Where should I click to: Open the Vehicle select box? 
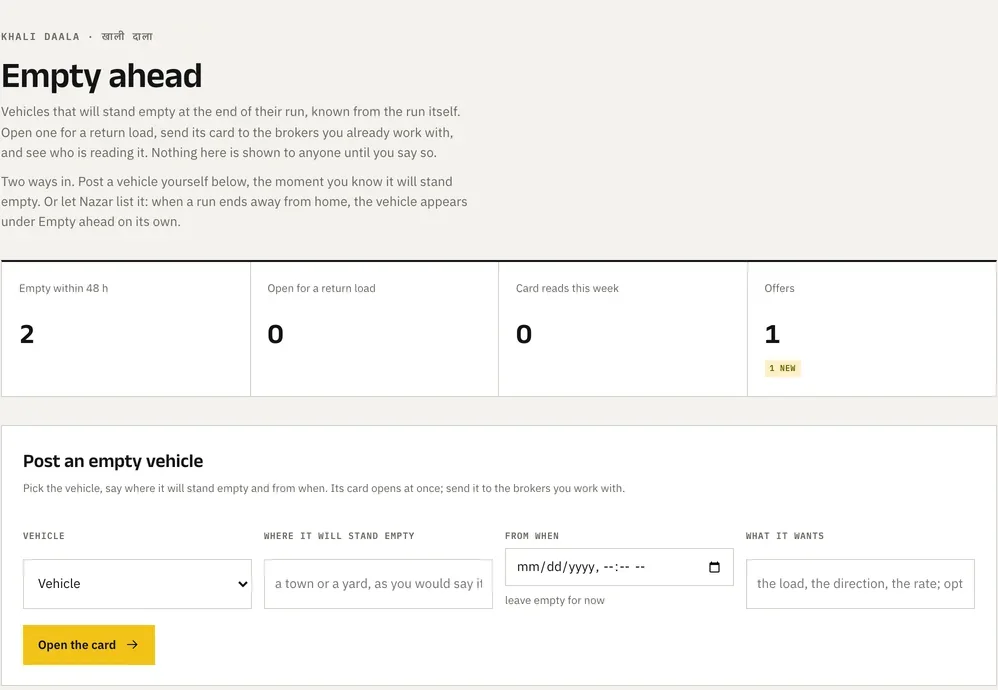pos(137,584)
